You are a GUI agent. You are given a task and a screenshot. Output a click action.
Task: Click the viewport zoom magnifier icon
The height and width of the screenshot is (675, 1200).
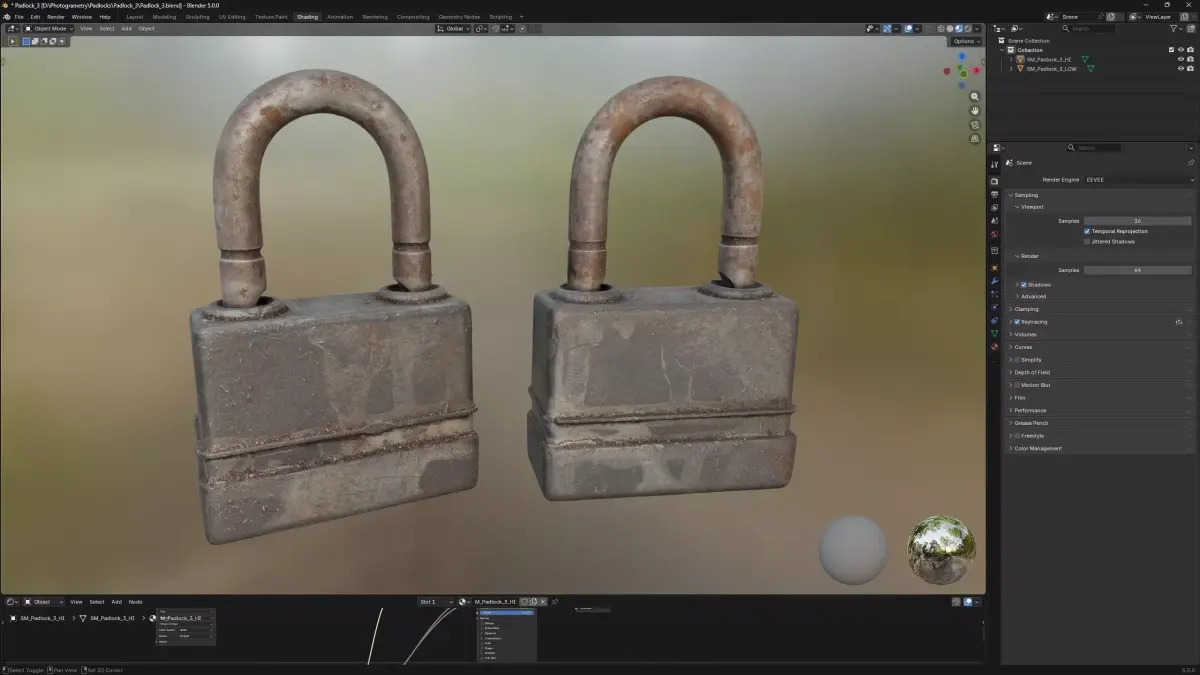(x=975, y=97)
